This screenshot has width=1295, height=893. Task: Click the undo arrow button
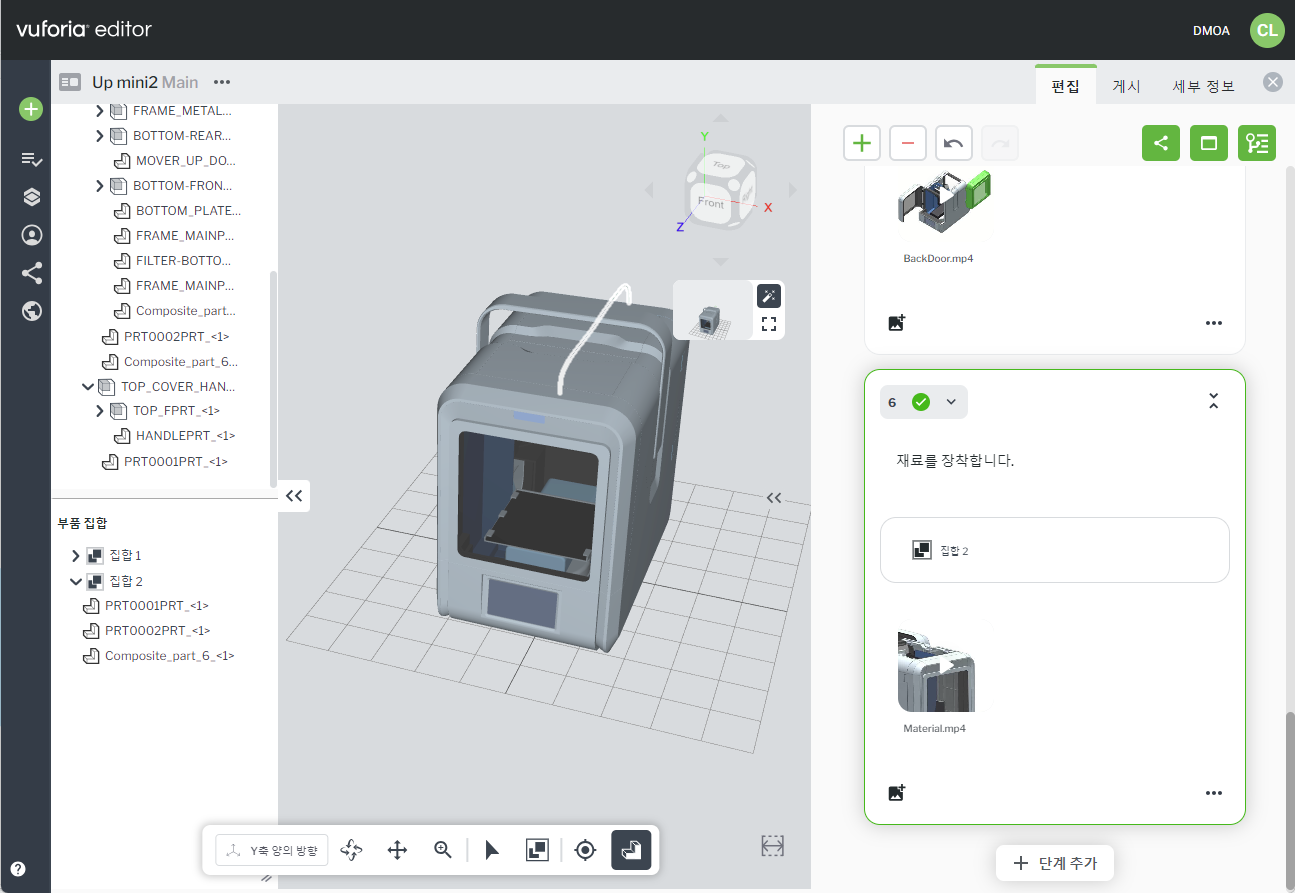(954, 143)
